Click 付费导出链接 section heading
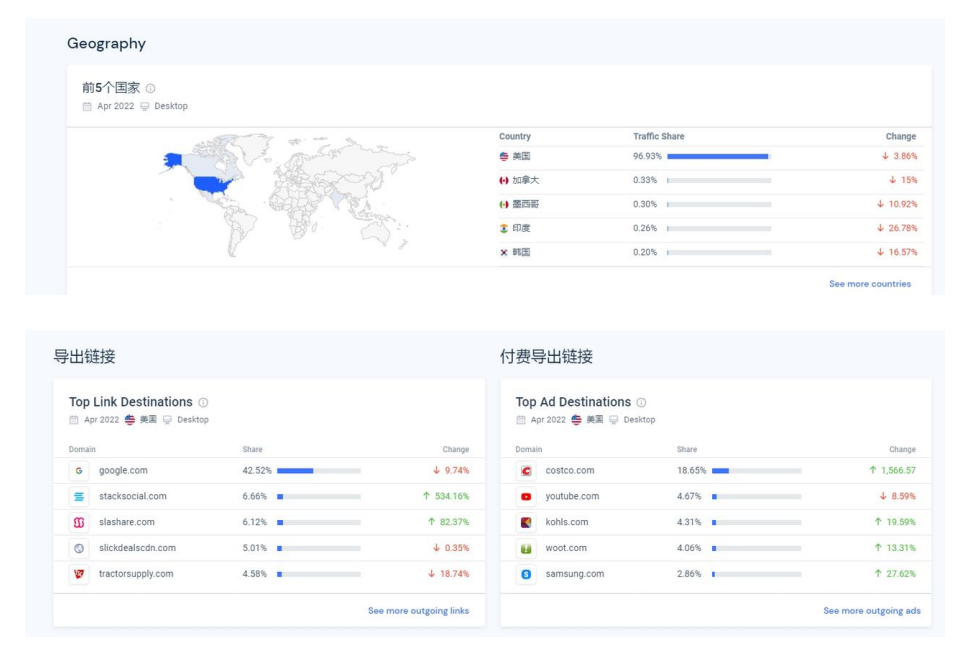The image size is (977, 650). 546,356
